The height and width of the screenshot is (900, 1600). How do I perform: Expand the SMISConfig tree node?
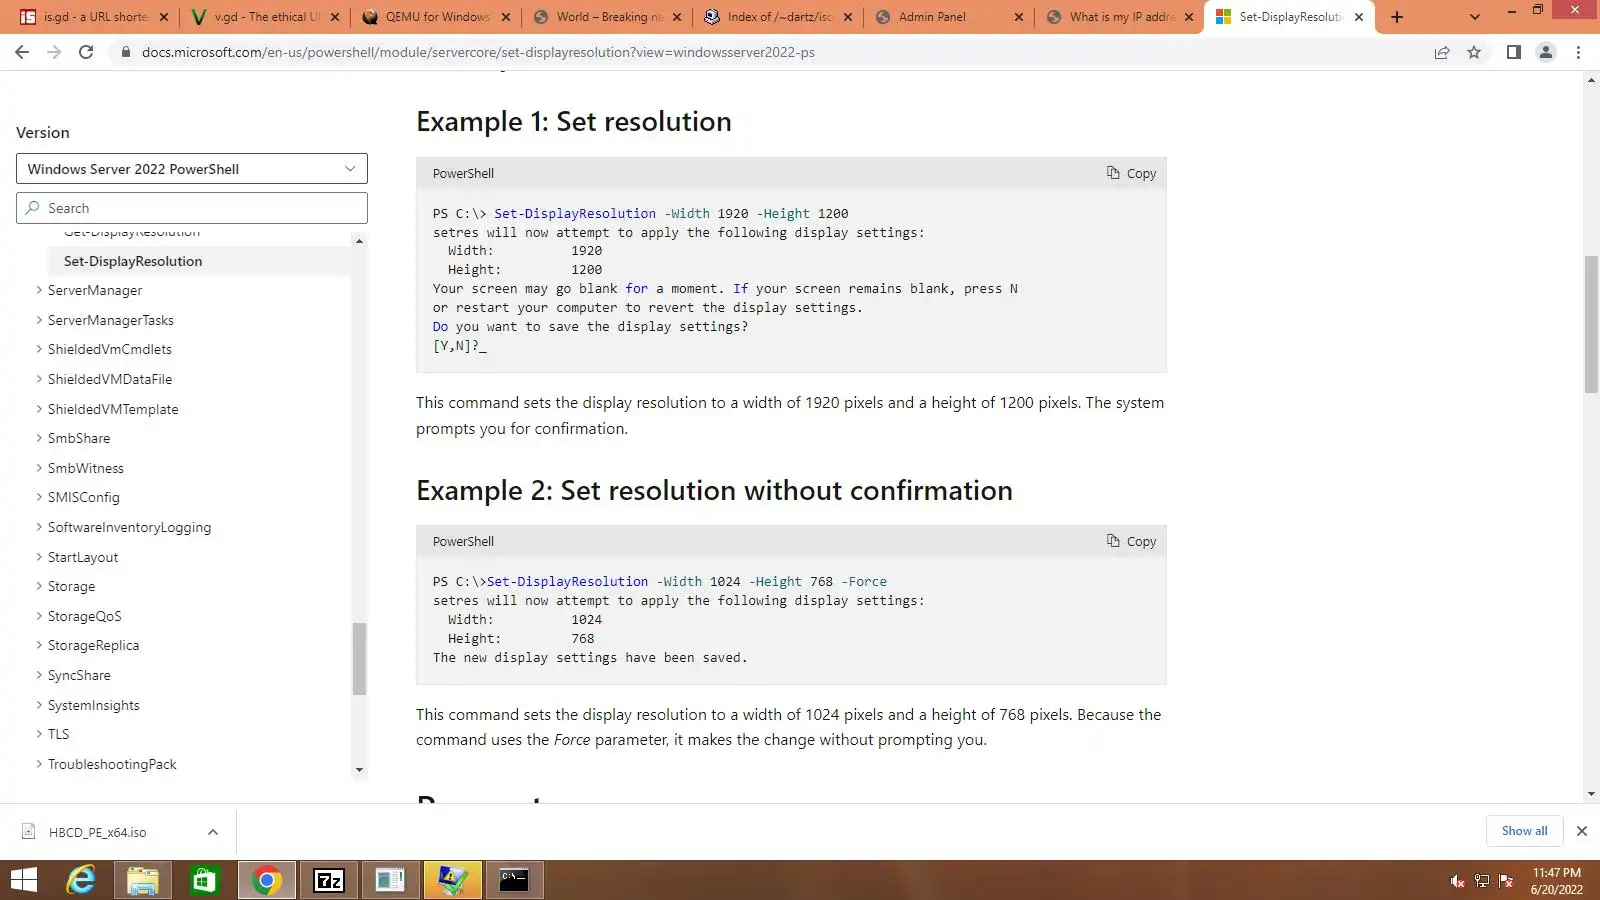(x=39, y=497)
